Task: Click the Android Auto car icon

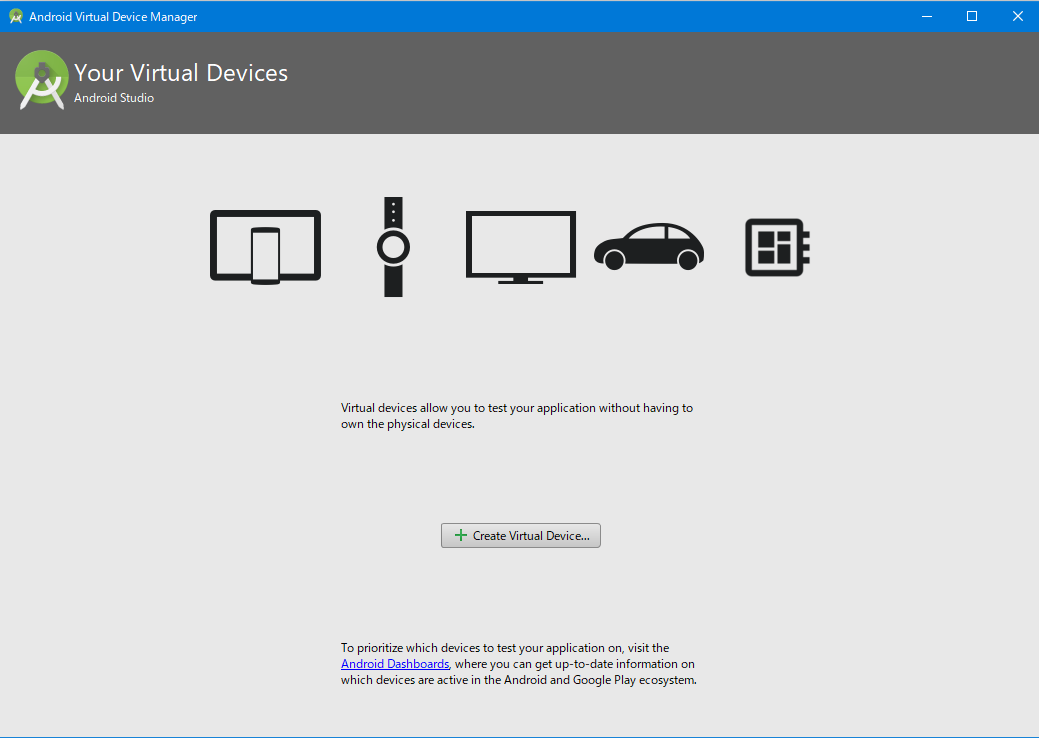Action: (649, 246)
